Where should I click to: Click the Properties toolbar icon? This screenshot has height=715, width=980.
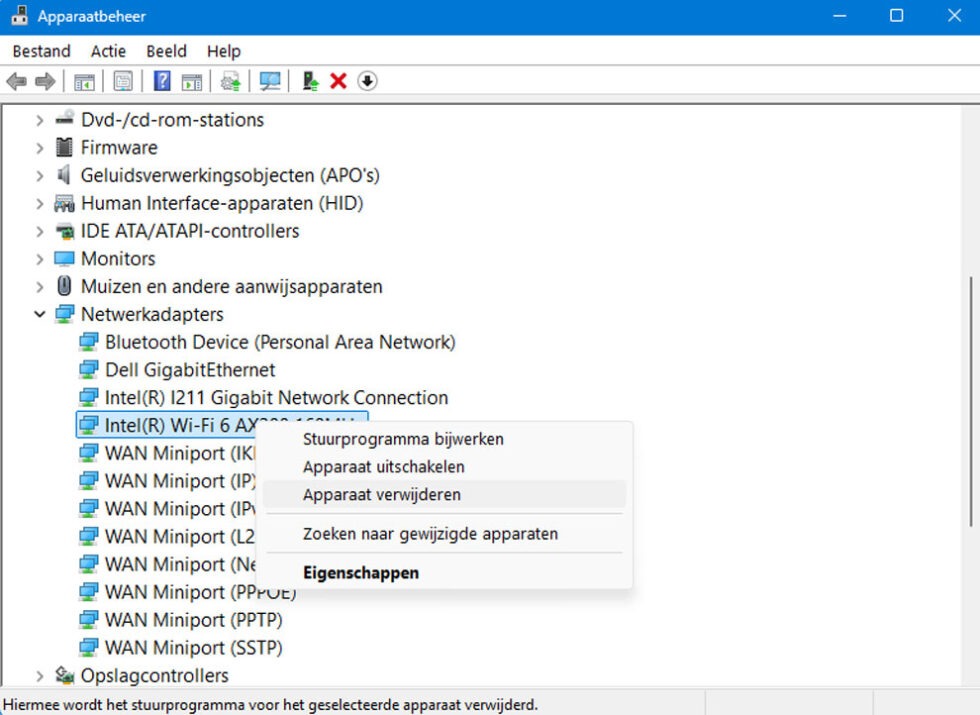coord(122,81)
